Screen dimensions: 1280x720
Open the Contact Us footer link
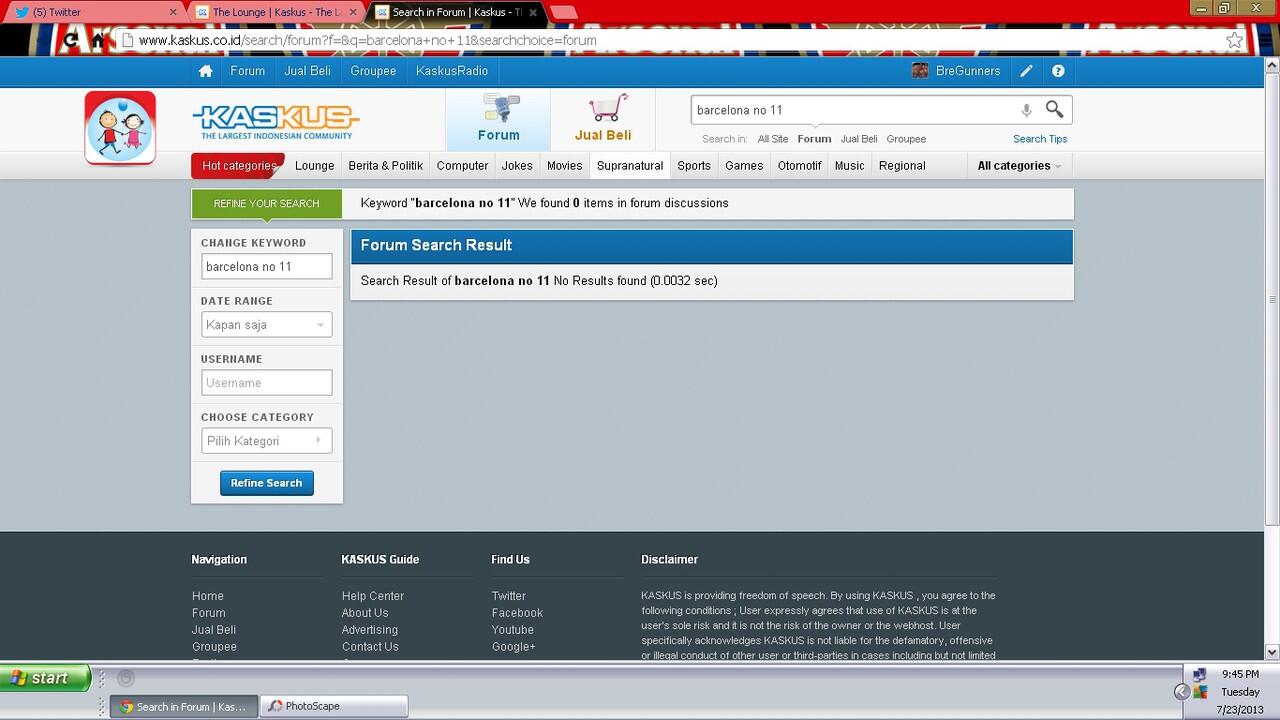click(370, 647)
